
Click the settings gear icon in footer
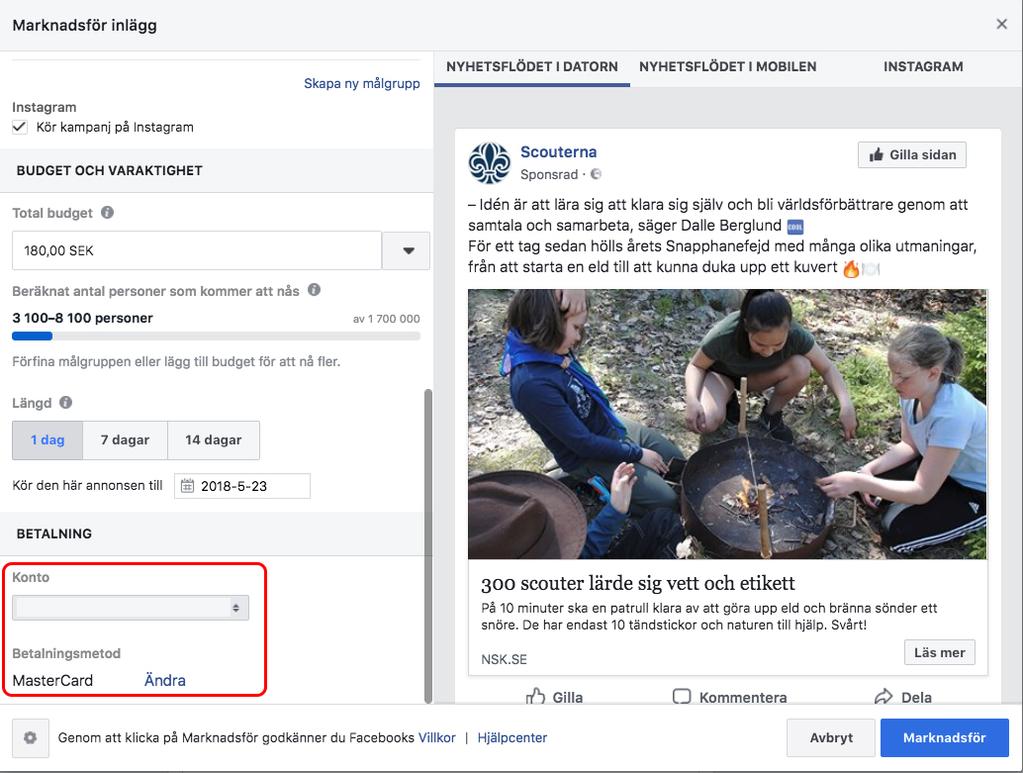(30, 738)
